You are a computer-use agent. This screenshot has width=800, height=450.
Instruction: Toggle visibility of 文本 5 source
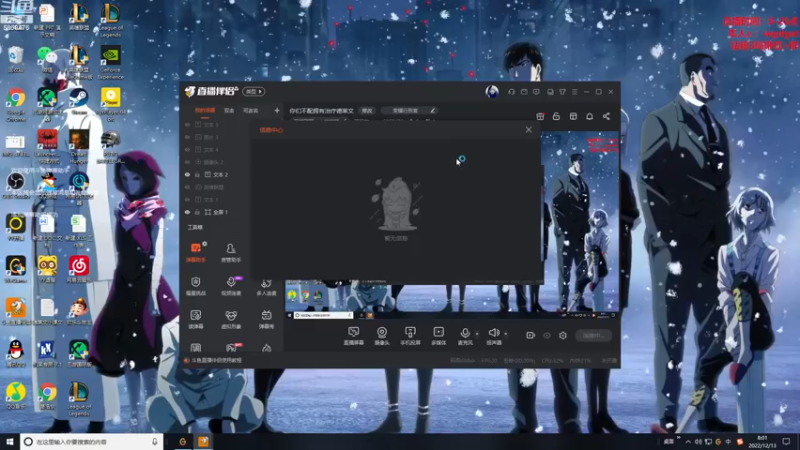point(187,124)
